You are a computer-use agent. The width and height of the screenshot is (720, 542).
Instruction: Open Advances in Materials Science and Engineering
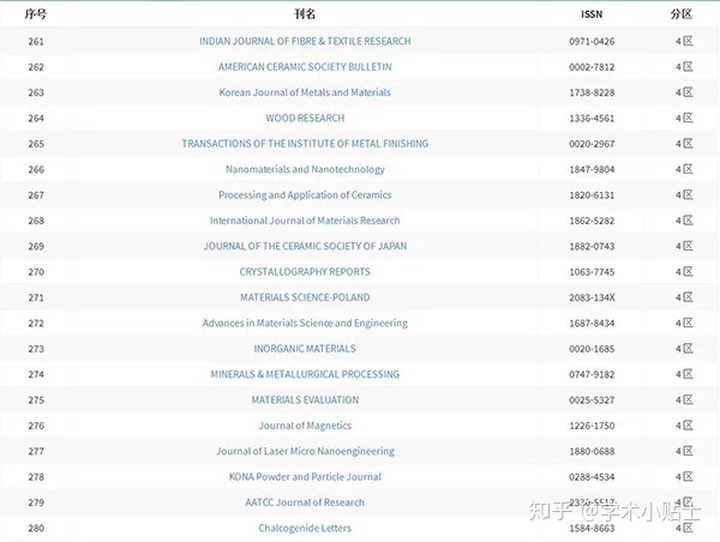tap(305, 323)
